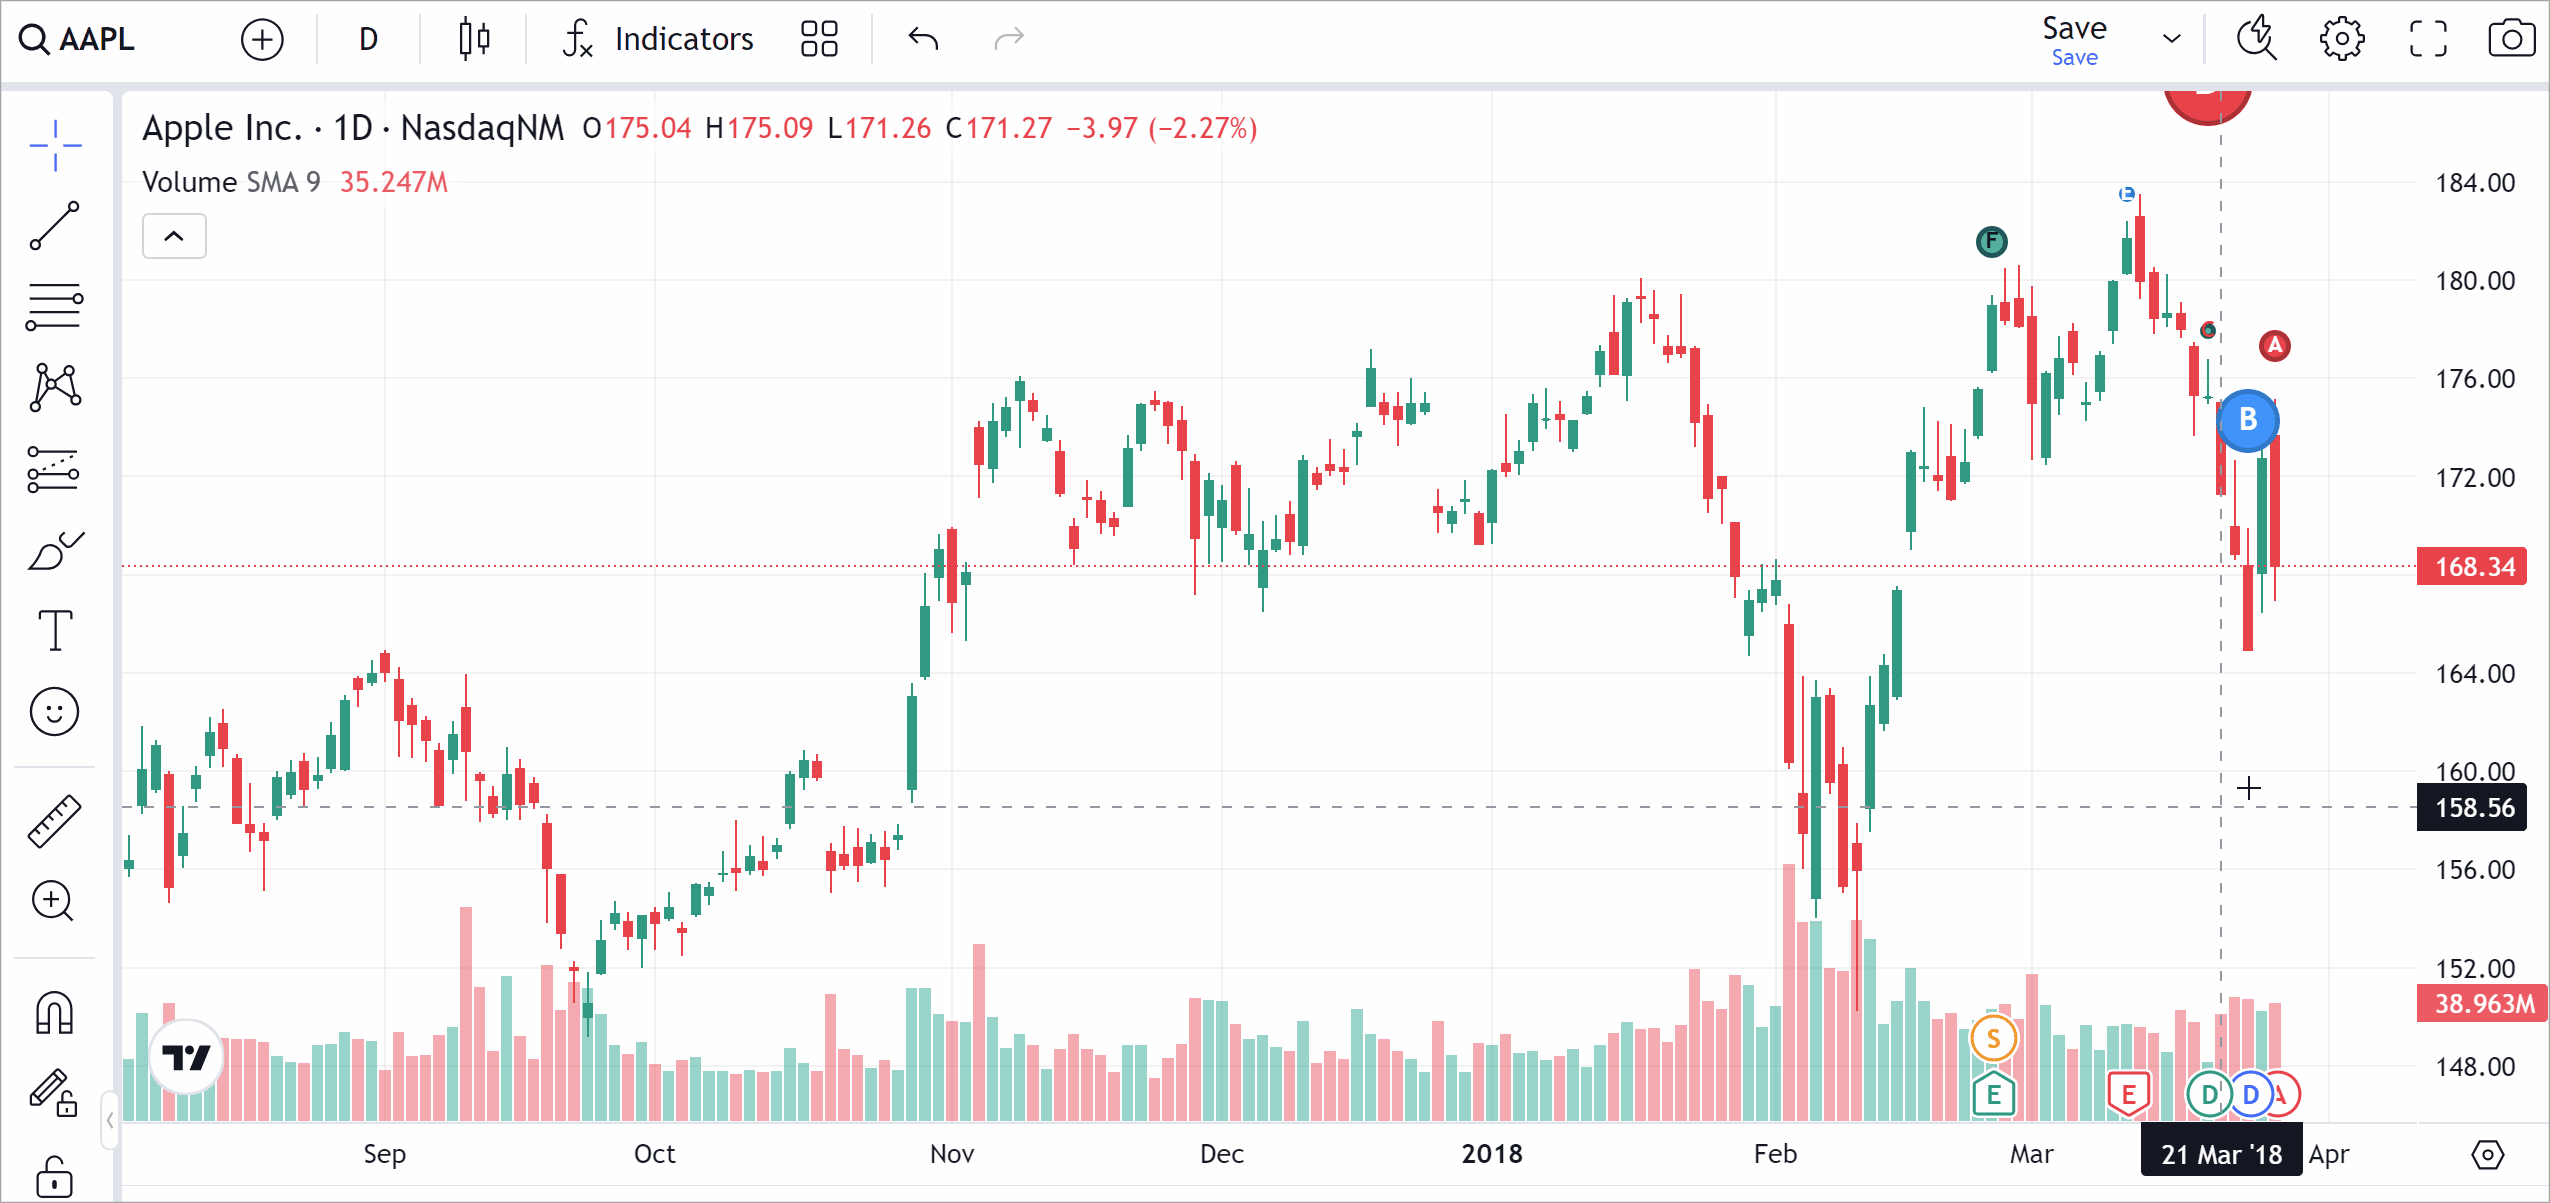Open the chart layout templates menu

click(818, 39)
